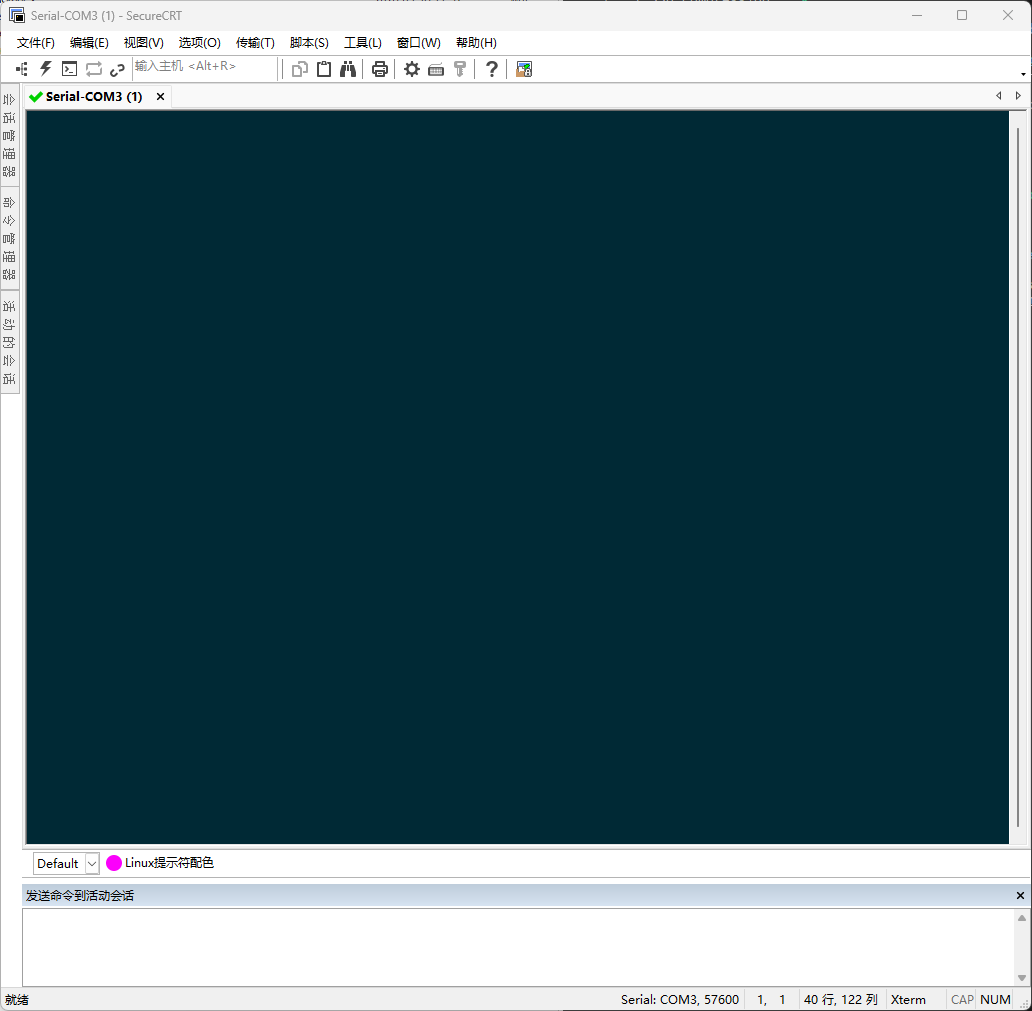1032x1011 pixels.
Task: Open Find with the binoculars icon
Action: [x=348, y=69]
